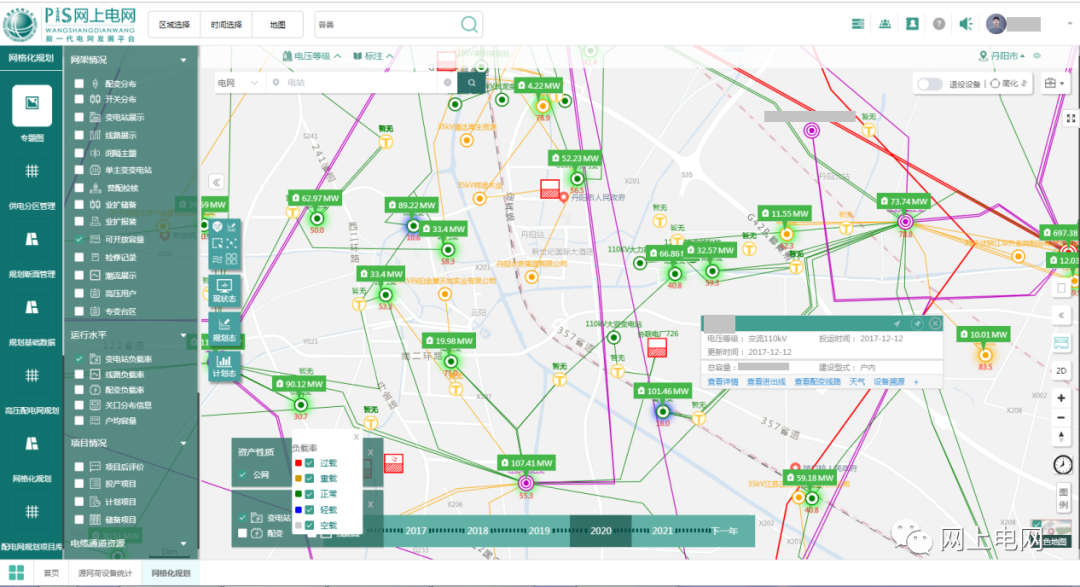Open the 图例 legend button
This screenshot has height=587, width=1080.
(x=1063, y=497)
